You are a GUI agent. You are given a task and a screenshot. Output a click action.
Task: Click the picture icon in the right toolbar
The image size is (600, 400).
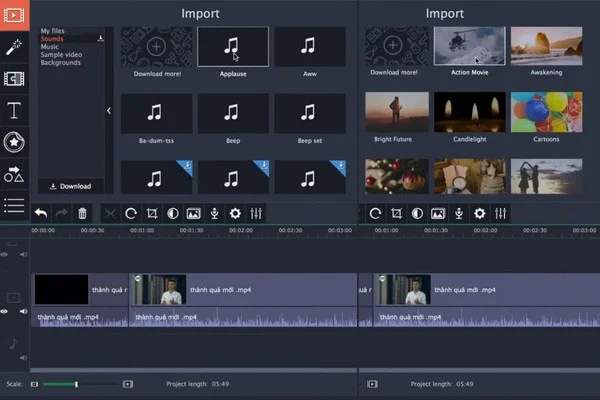click(x=438, y=213)
